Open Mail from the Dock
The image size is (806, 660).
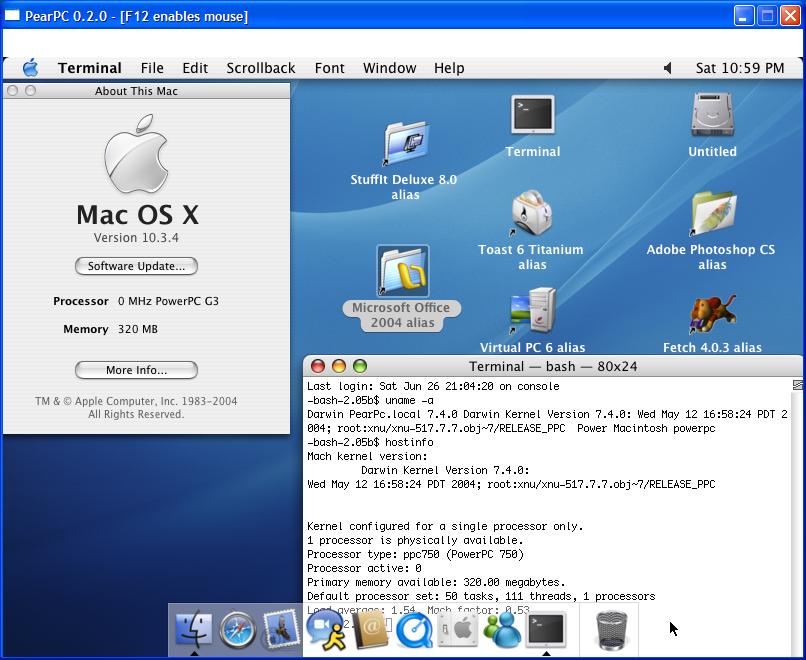pyautogui.click(x=281, y=629)
